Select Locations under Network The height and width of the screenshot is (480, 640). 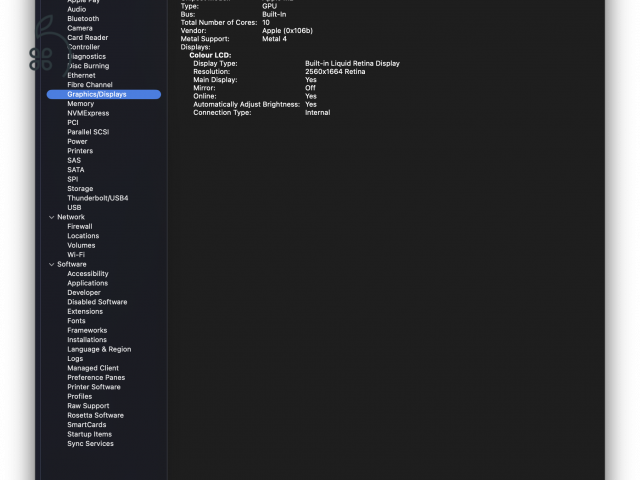[x=83, y=236]
